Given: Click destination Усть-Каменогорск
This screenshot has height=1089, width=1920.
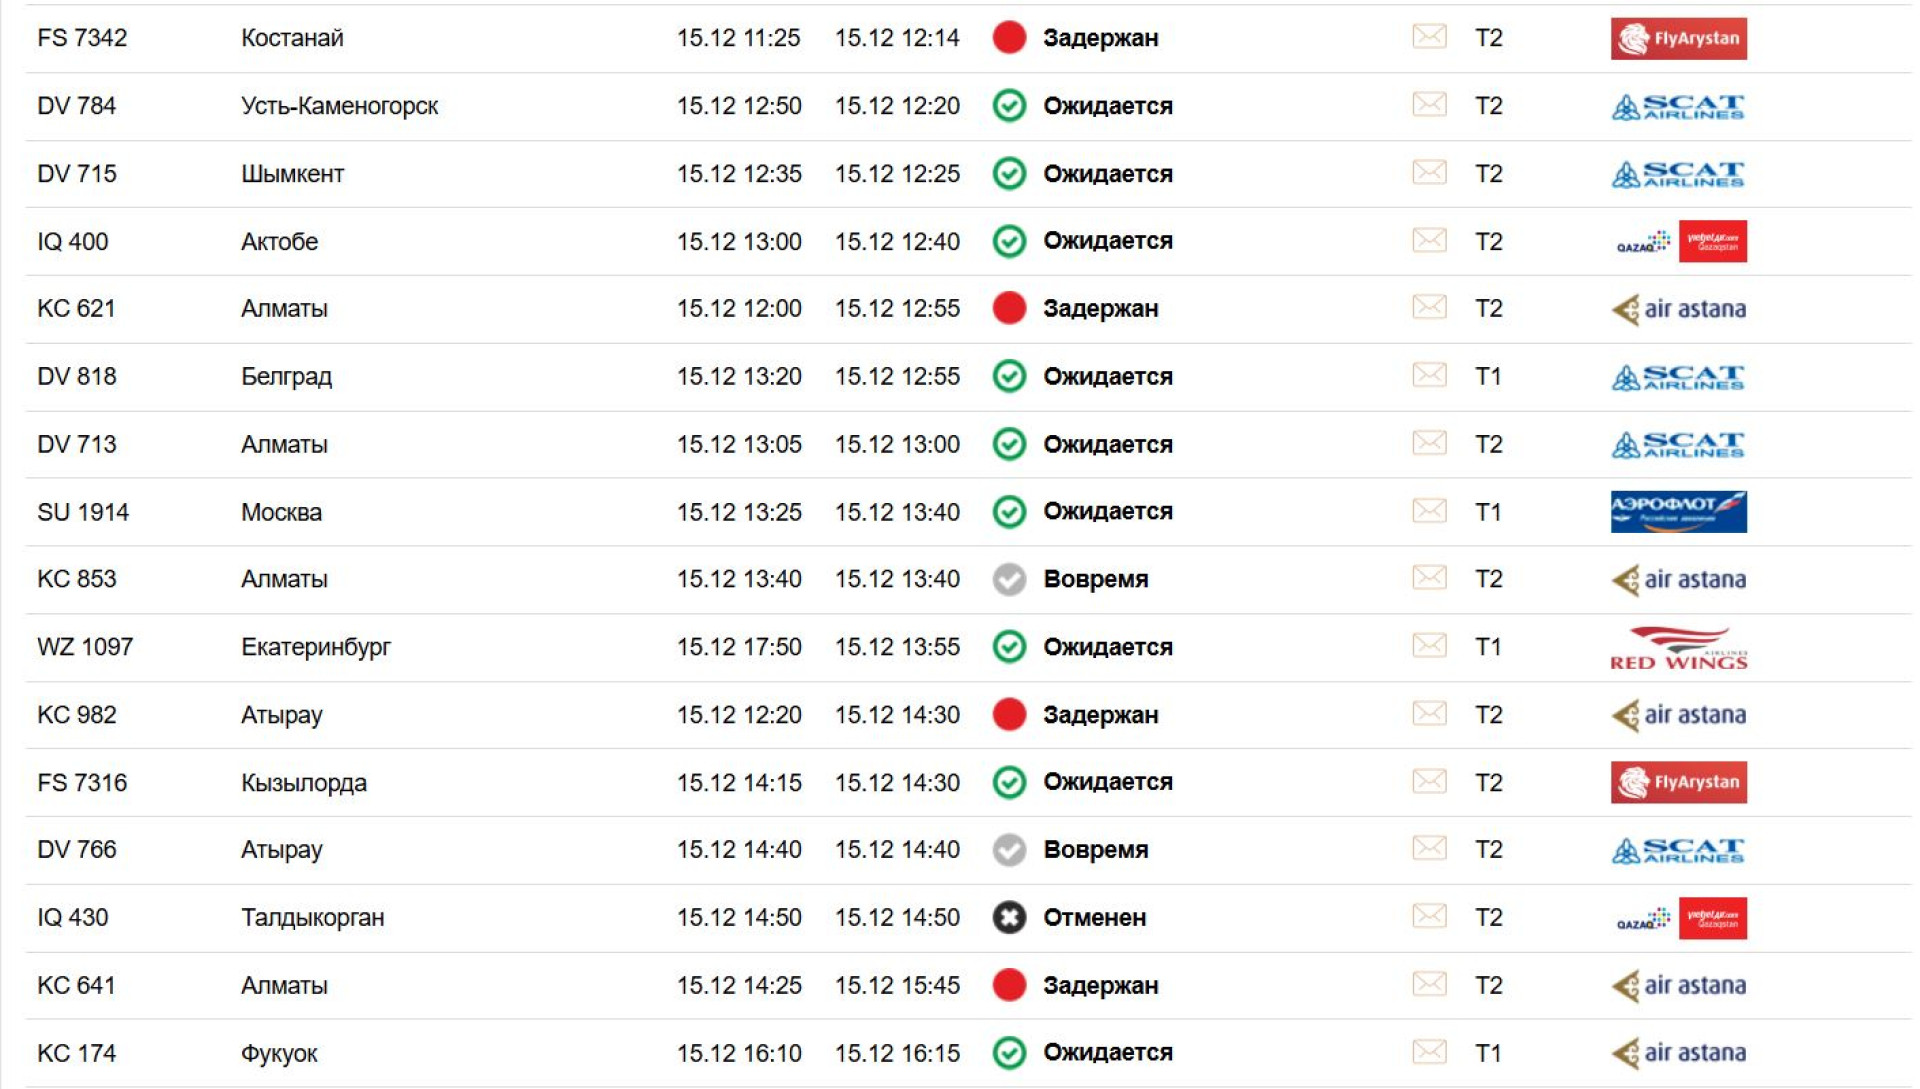Looking at the screenshot, I should [339, 106].
